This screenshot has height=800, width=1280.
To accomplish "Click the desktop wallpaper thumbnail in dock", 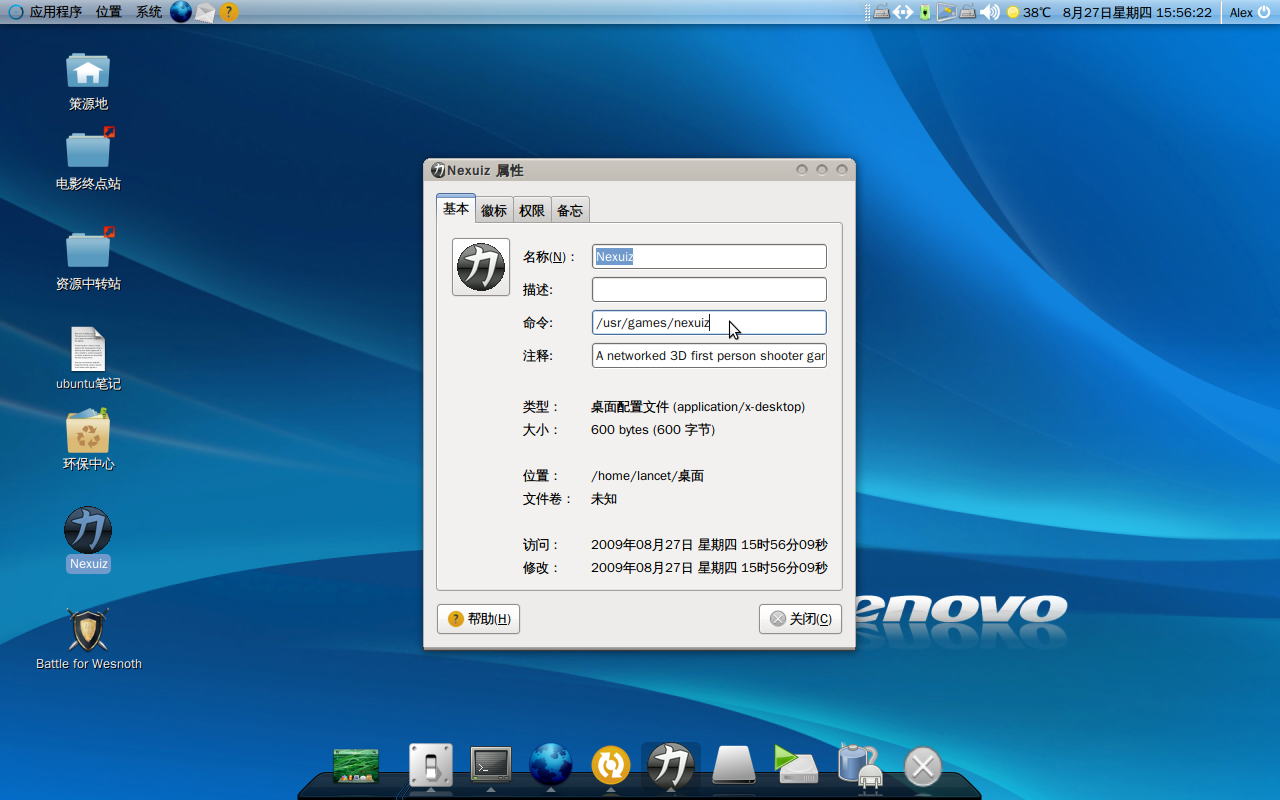I will coord(356,765).
